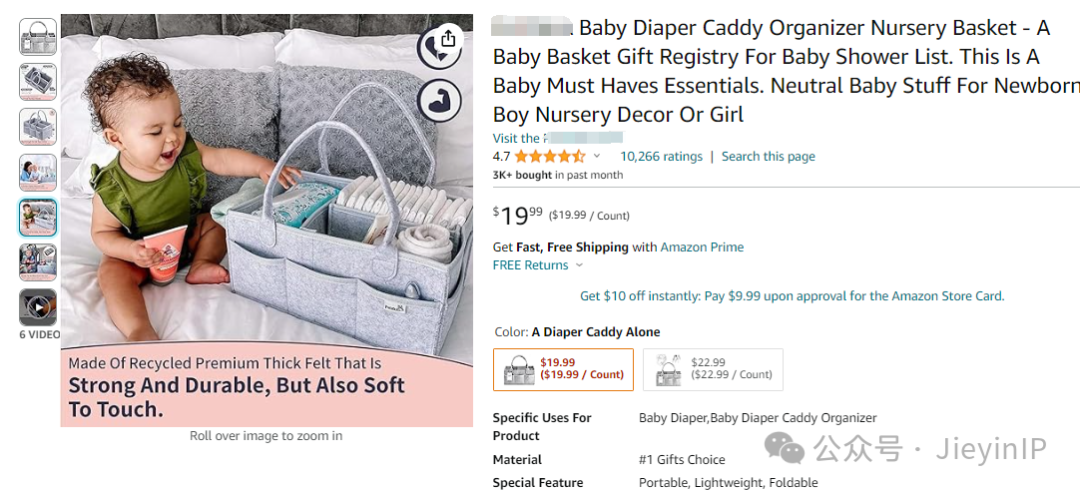This screenshot has width=1080, height=491.
Task: Select the currently highlighted baby thumbnail
Action: pos(38,218)
